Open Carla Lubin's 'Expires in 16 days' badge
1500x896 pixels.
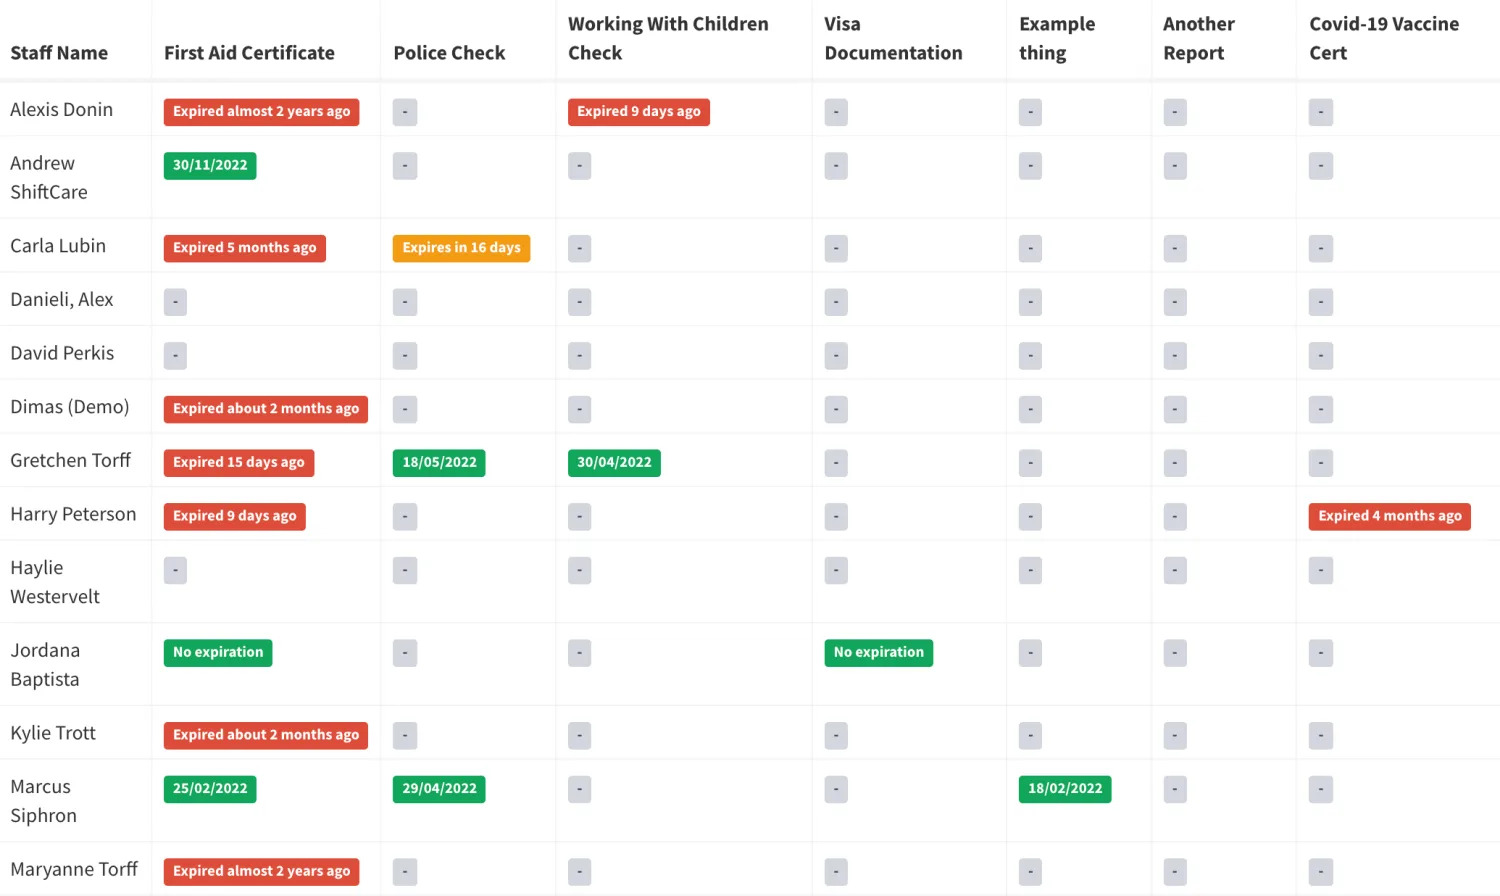(461, 248)
